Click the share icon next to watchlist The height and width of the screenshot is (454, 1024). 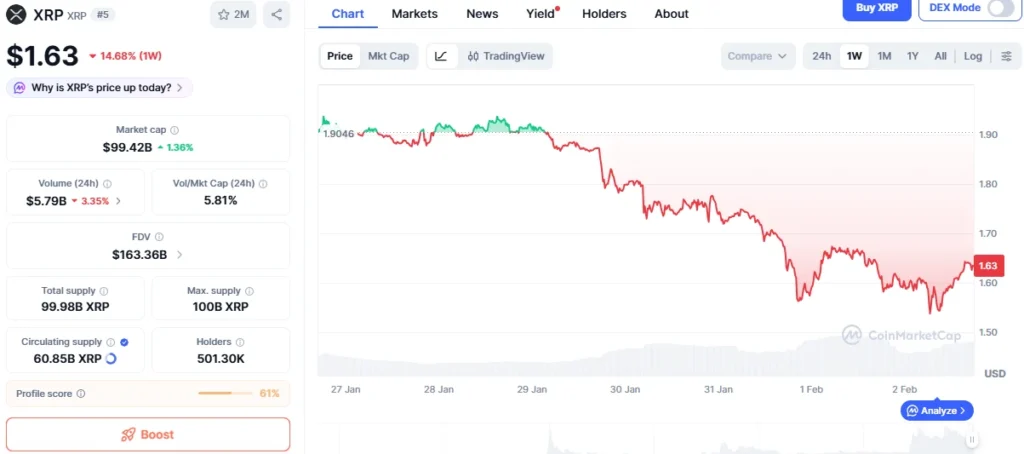(x=276, y=15)
